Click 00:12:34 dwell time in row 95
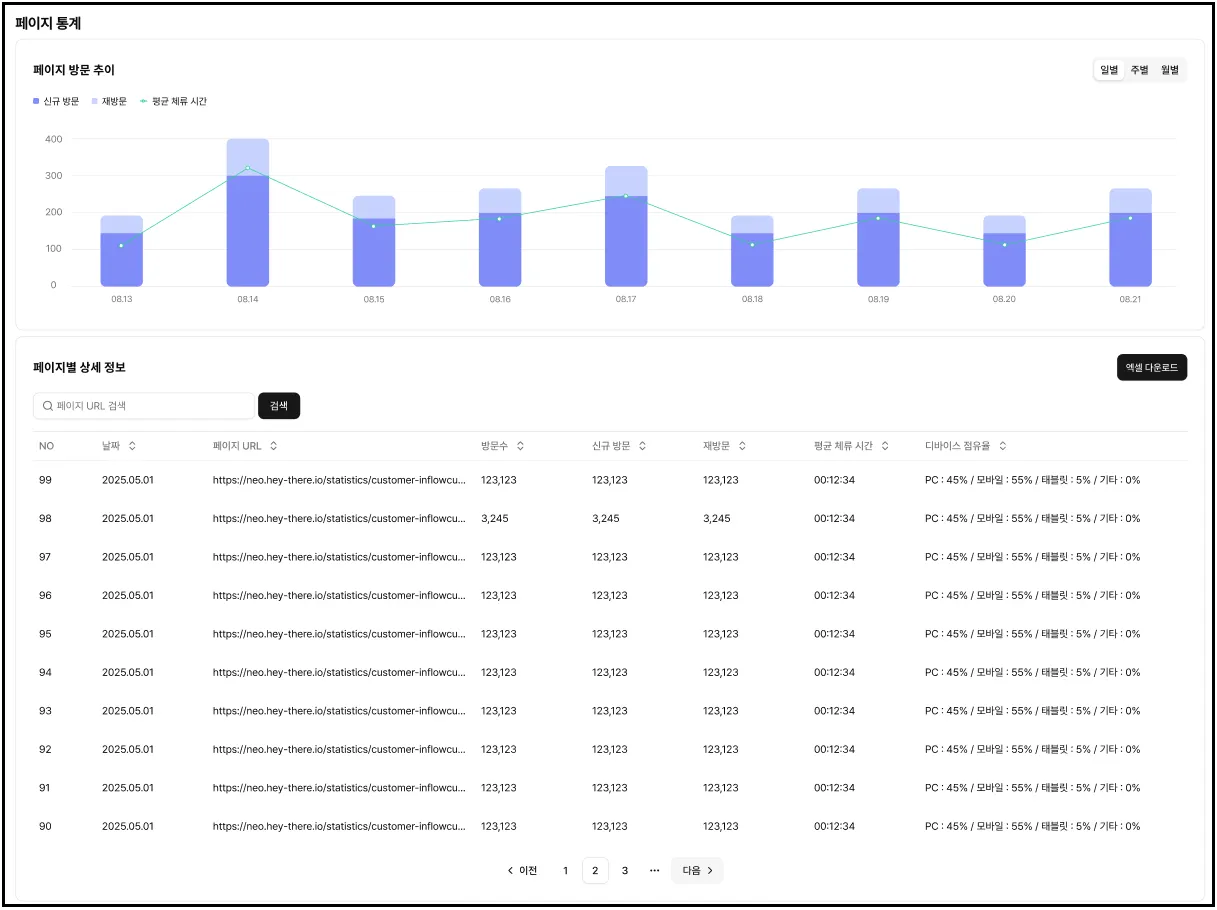This screenshot has height=910, width=1217. point(835,634)
